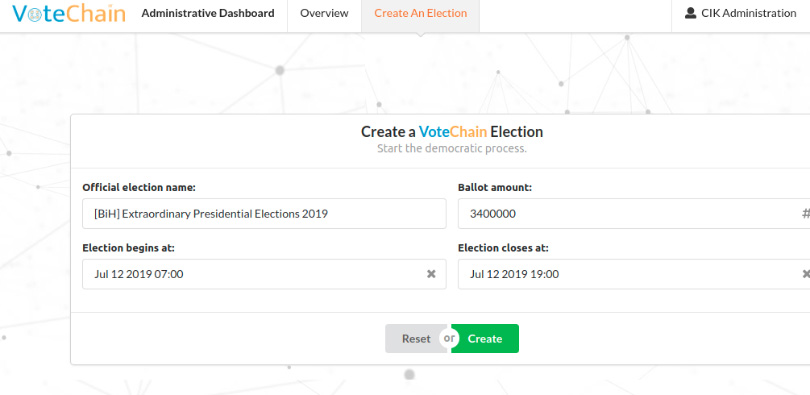Open the Overview tab
The height and width of the screenshot is (395, 810).
(324, 13)
